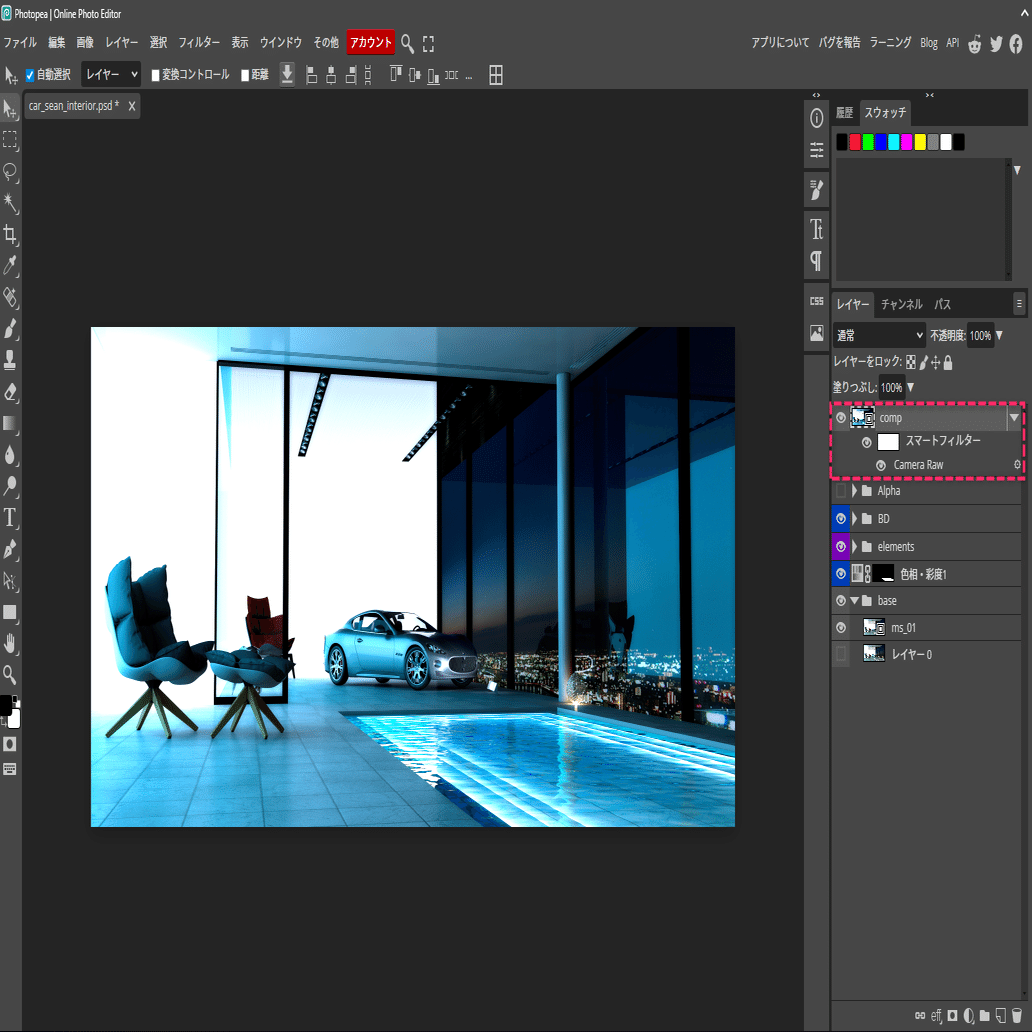Select the Pen tool
The image size is (1032, 1032).
[x=10, y=550]
